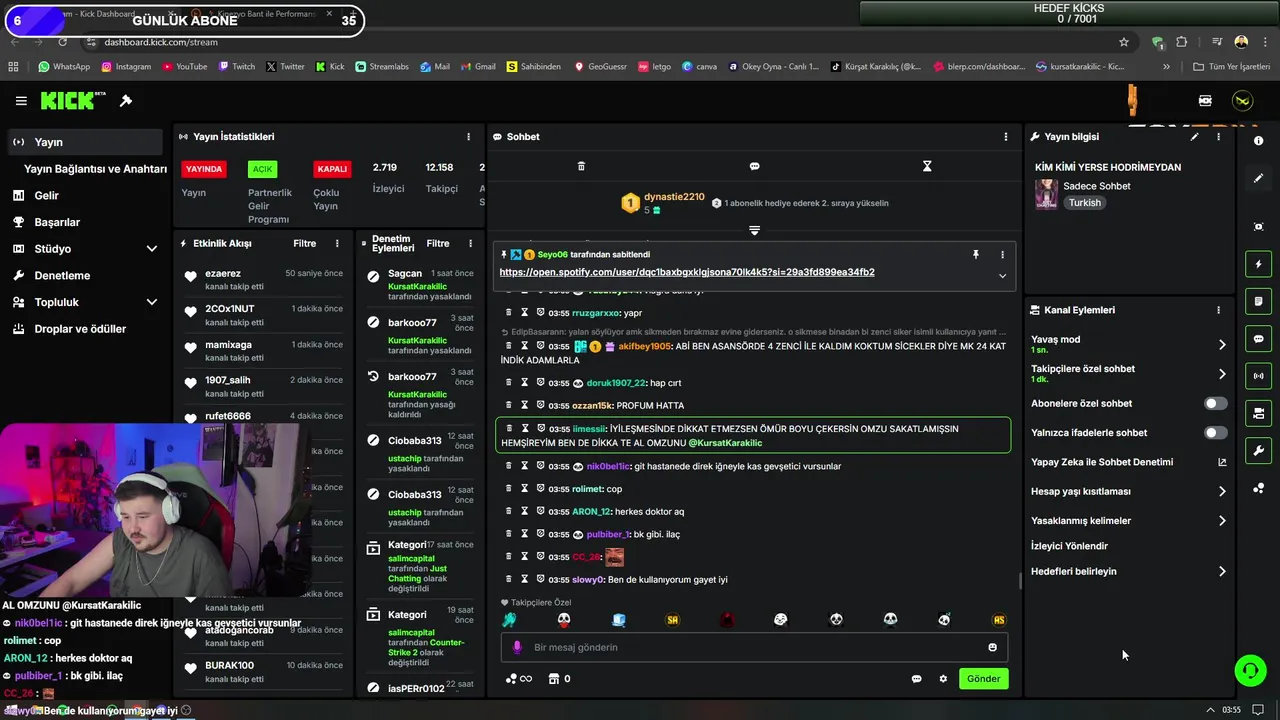Open the hamburger menu beside the Kick logo

pos(21,101)
